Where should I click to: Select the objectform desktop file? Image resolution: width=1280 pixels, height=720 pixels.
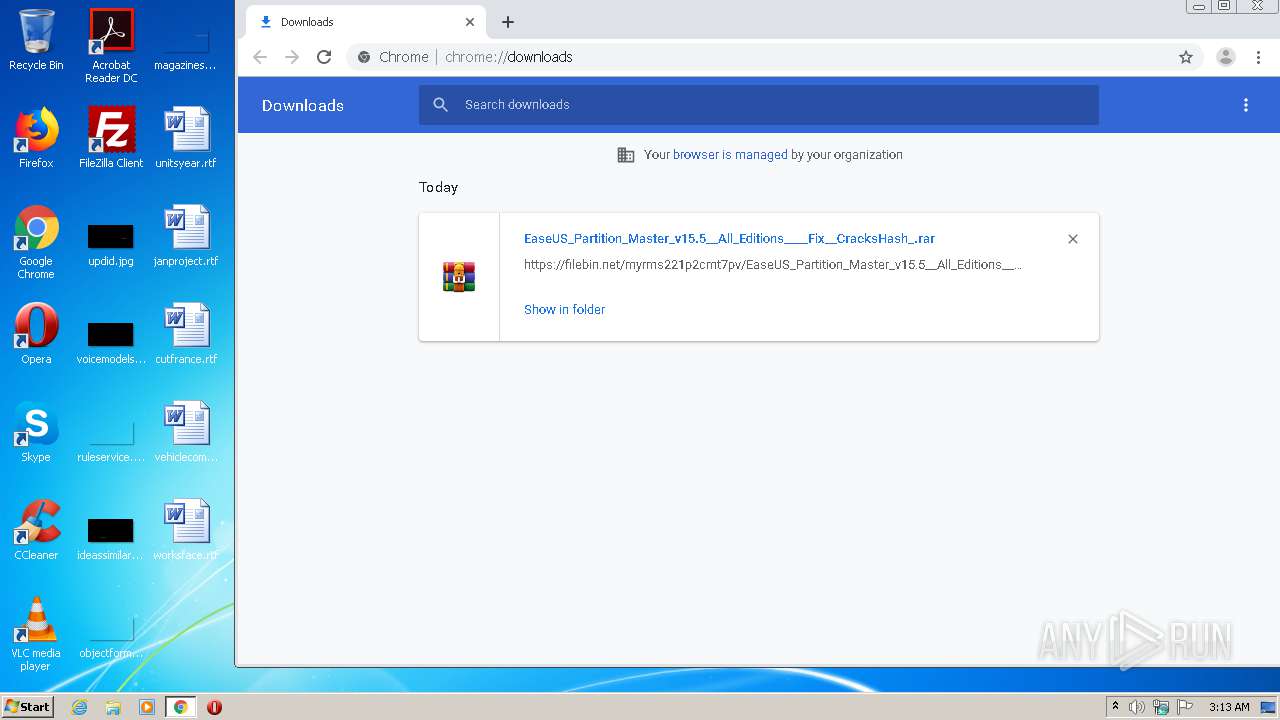click(111, 636)
